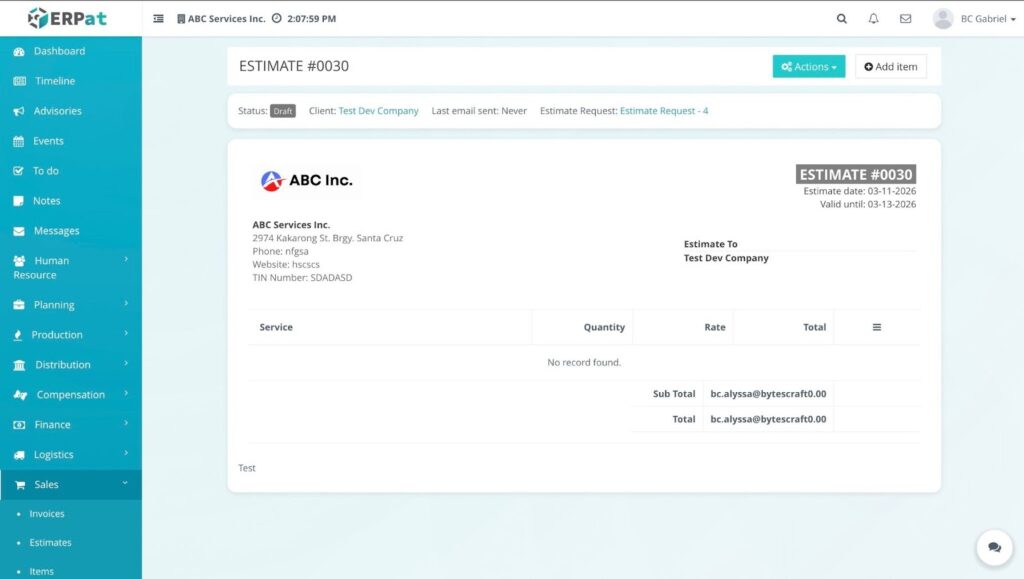This screenshot has width=1024, height=579.
Task: Click the ERPat logo
Action: click(x=66, y=18)
